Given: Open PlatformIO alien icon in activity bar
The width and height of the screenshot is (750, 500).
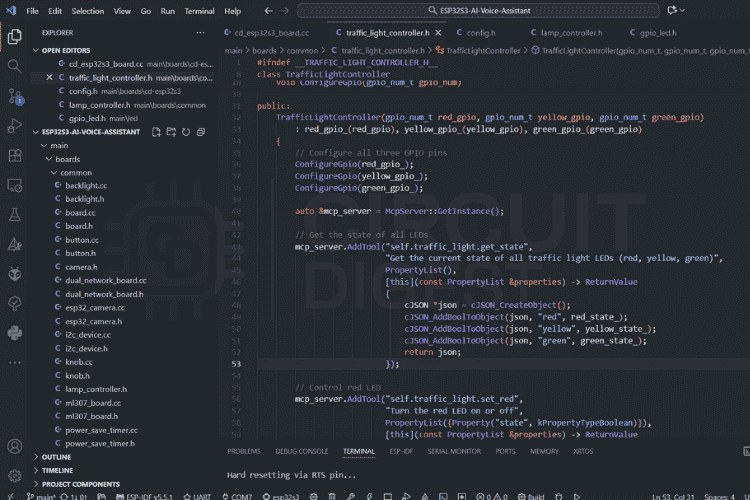Looking at the screenshot, I should [14, 274].
